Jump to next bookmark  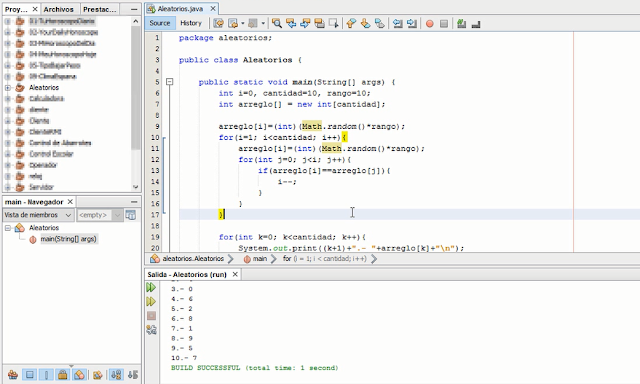pos(365,24)
